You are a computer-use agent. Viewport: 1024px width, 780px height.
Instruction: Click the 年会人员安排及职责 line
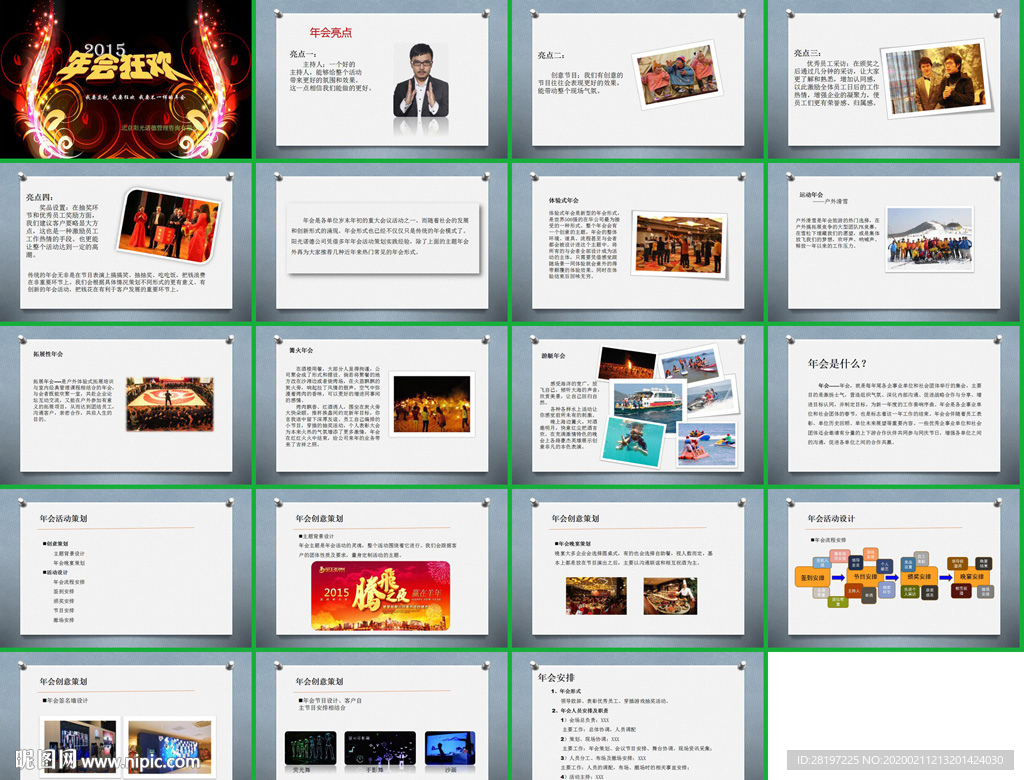click(581, 711)
